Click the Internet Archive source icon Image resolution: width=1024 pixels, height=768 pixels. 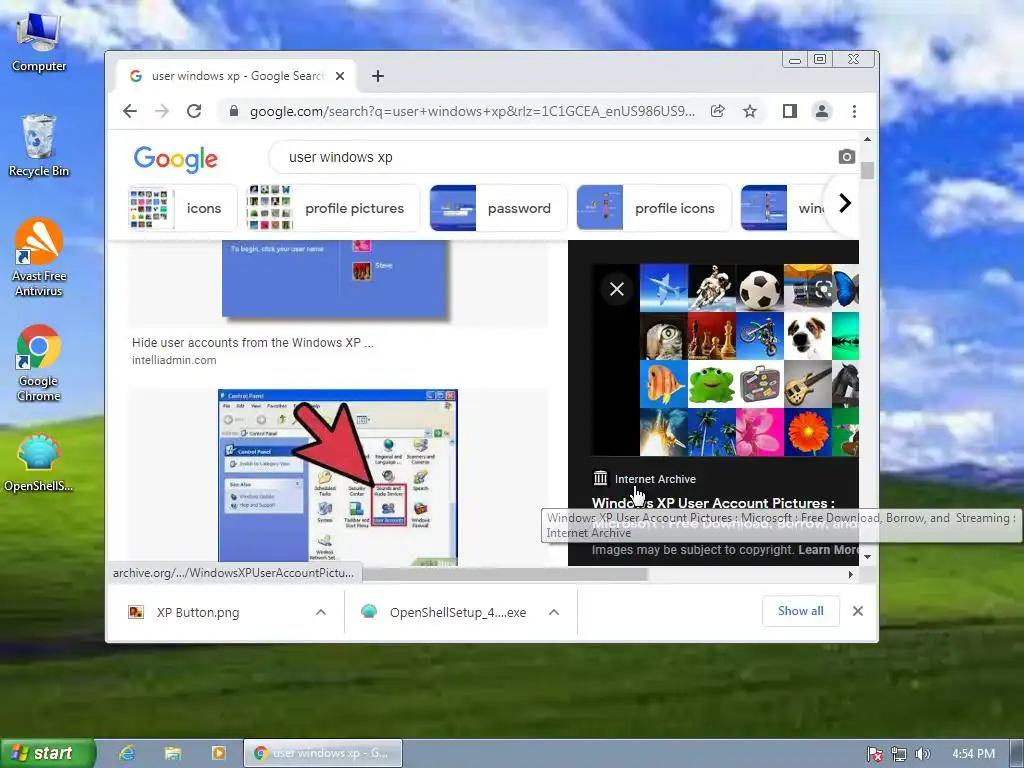[x=600, y=478]
